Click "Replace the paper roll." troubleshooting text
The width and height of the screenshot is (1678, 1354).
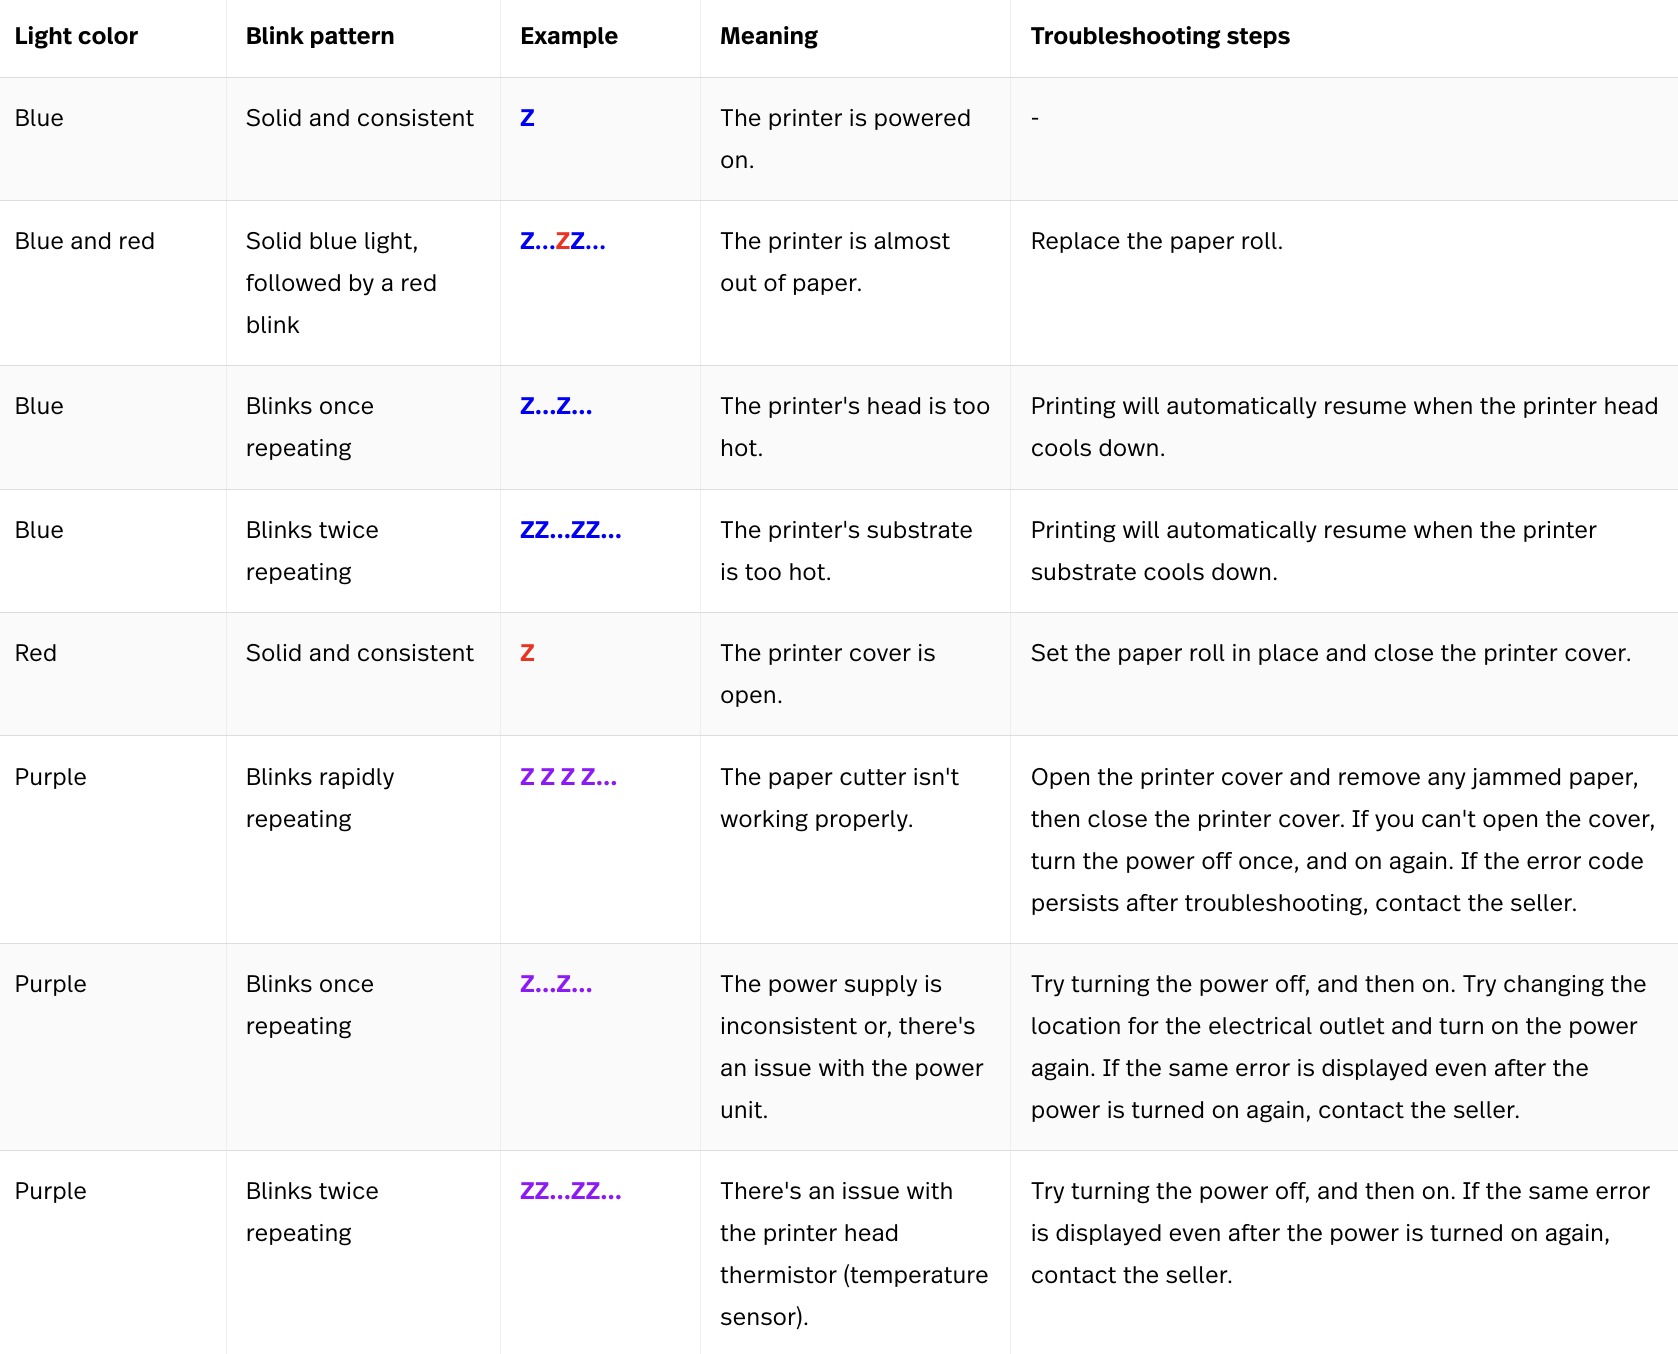(1156, 242)
